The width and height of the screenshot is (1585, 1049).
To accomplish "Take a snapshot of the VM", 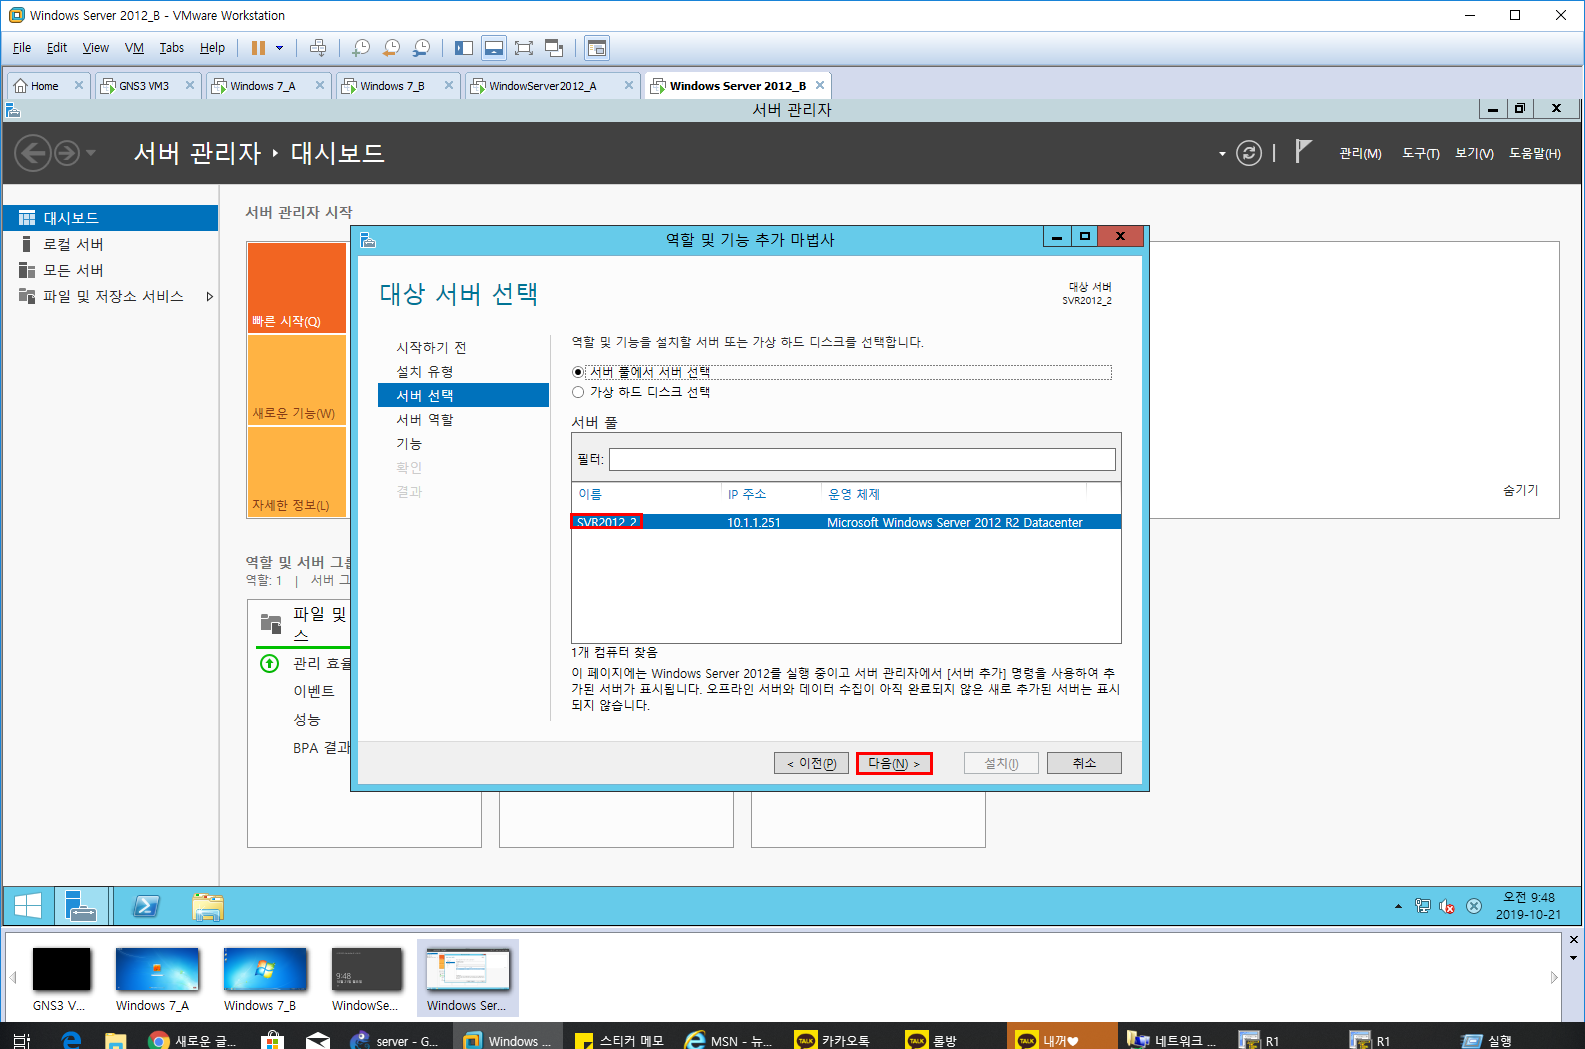I will coord(361,48).
